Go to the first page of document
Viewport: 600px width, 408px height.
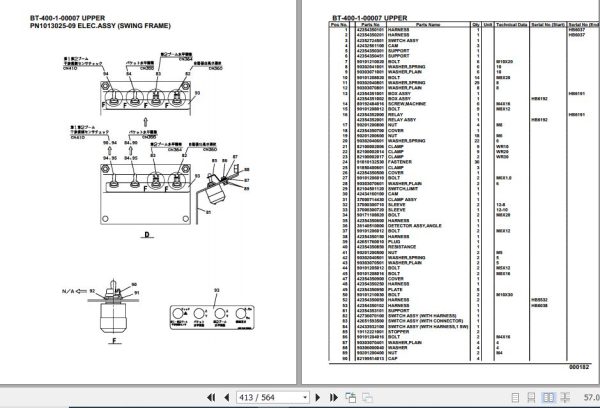pyautogui.click(x=211, y=398)
